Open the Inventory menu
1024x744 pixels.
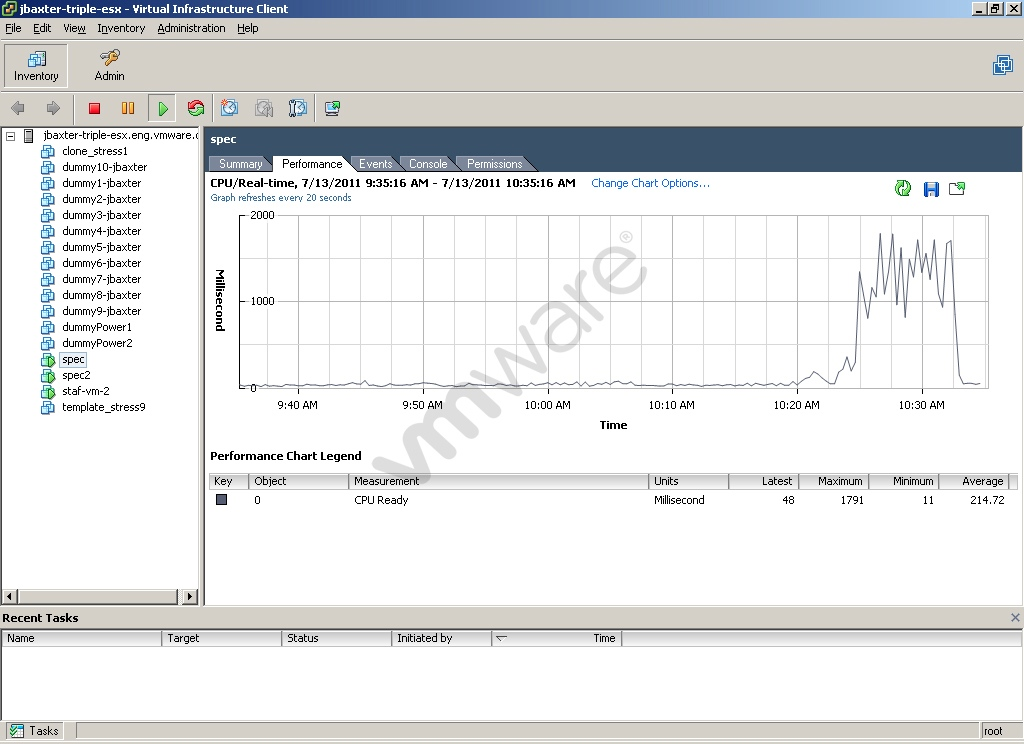[121, 28]
